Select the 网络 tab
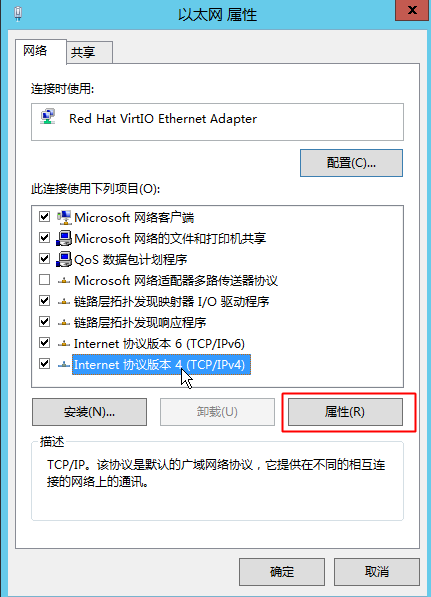This screenshot has height=597, width=431. click(41, 51)
